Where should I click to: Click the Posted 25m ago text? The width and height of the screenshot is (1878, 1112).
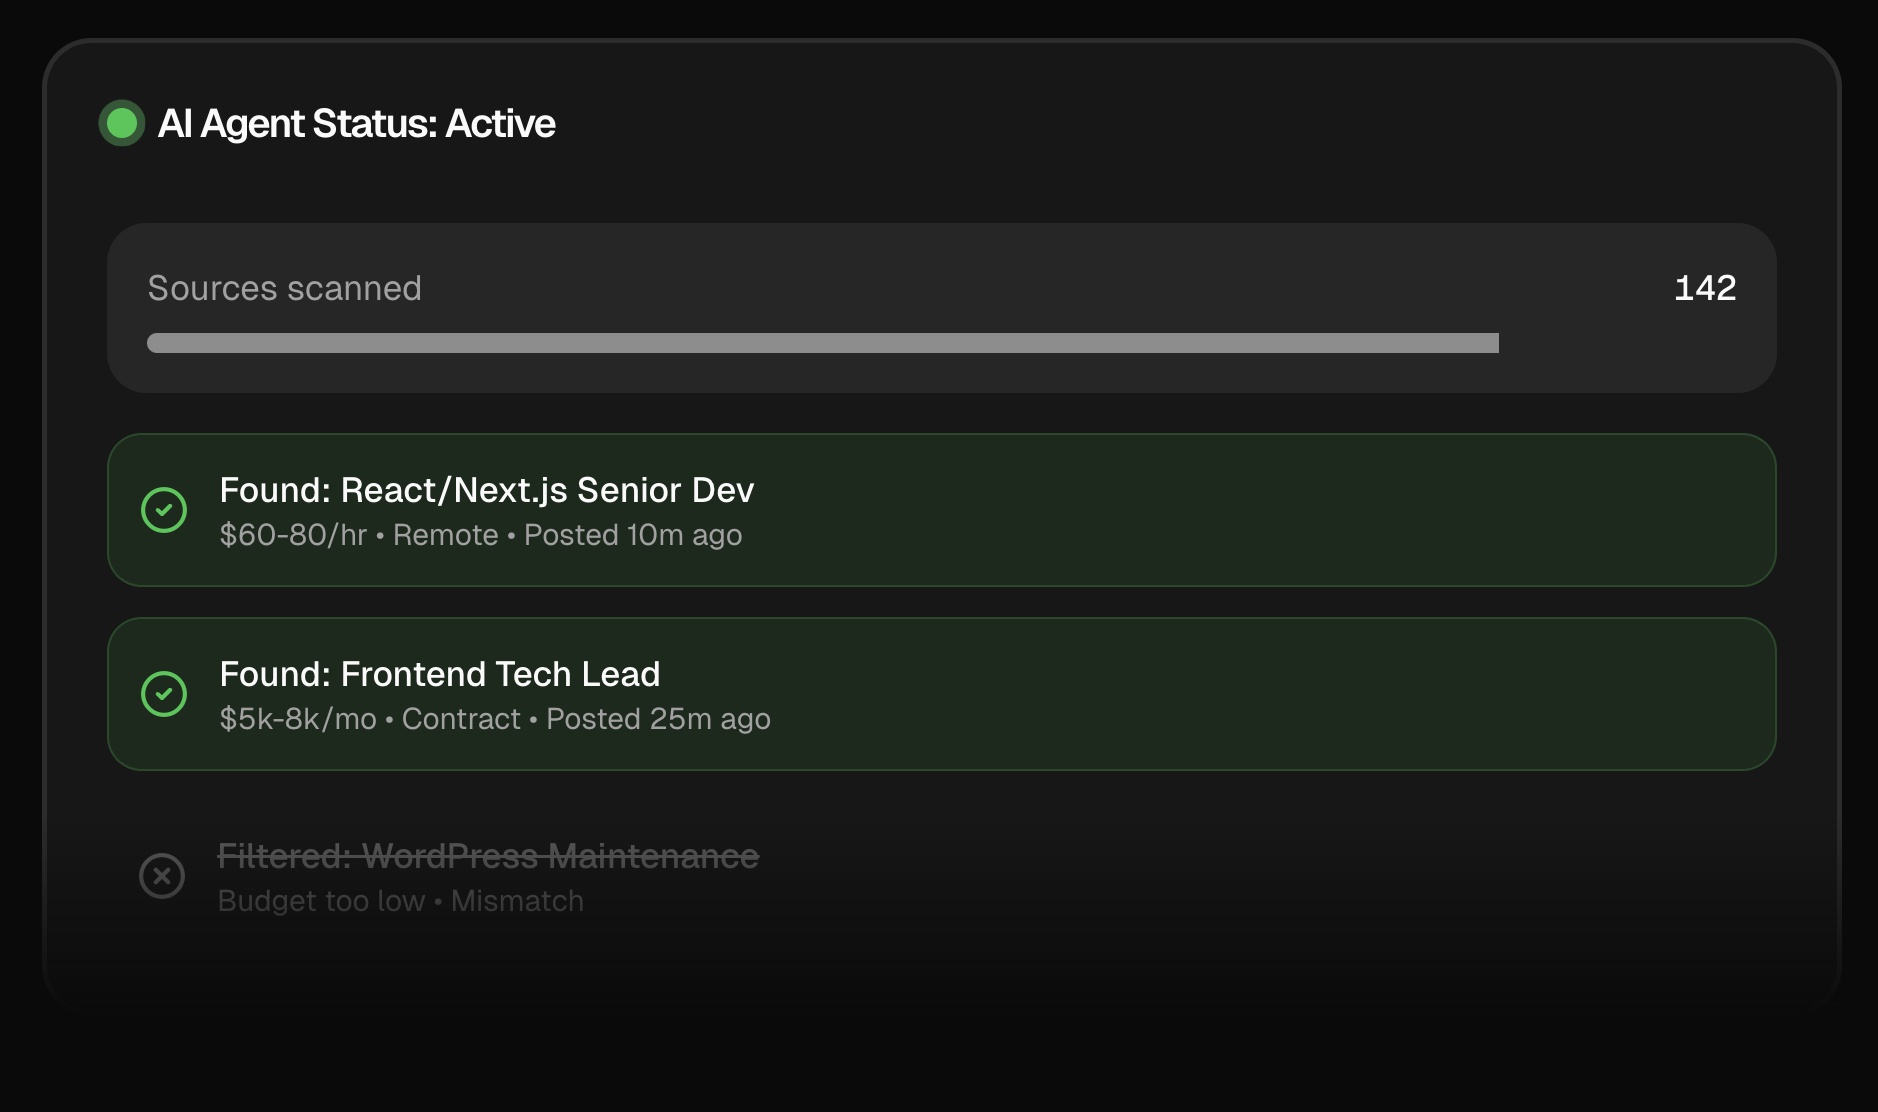pyautogui.click(x=658, y=719)
